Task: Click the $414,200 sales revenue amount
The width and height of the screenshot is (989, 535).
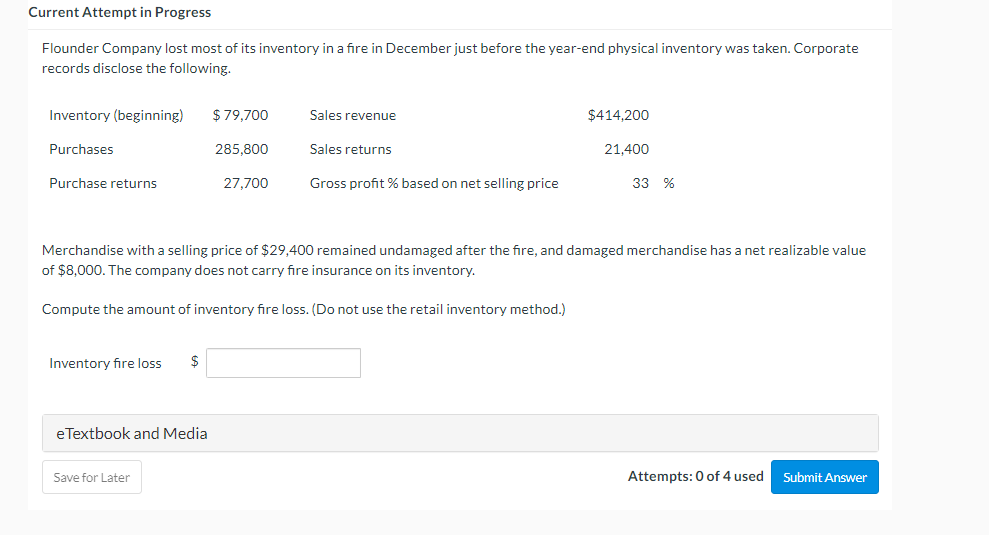Action: pyautogui.click(x=618, y=115)
